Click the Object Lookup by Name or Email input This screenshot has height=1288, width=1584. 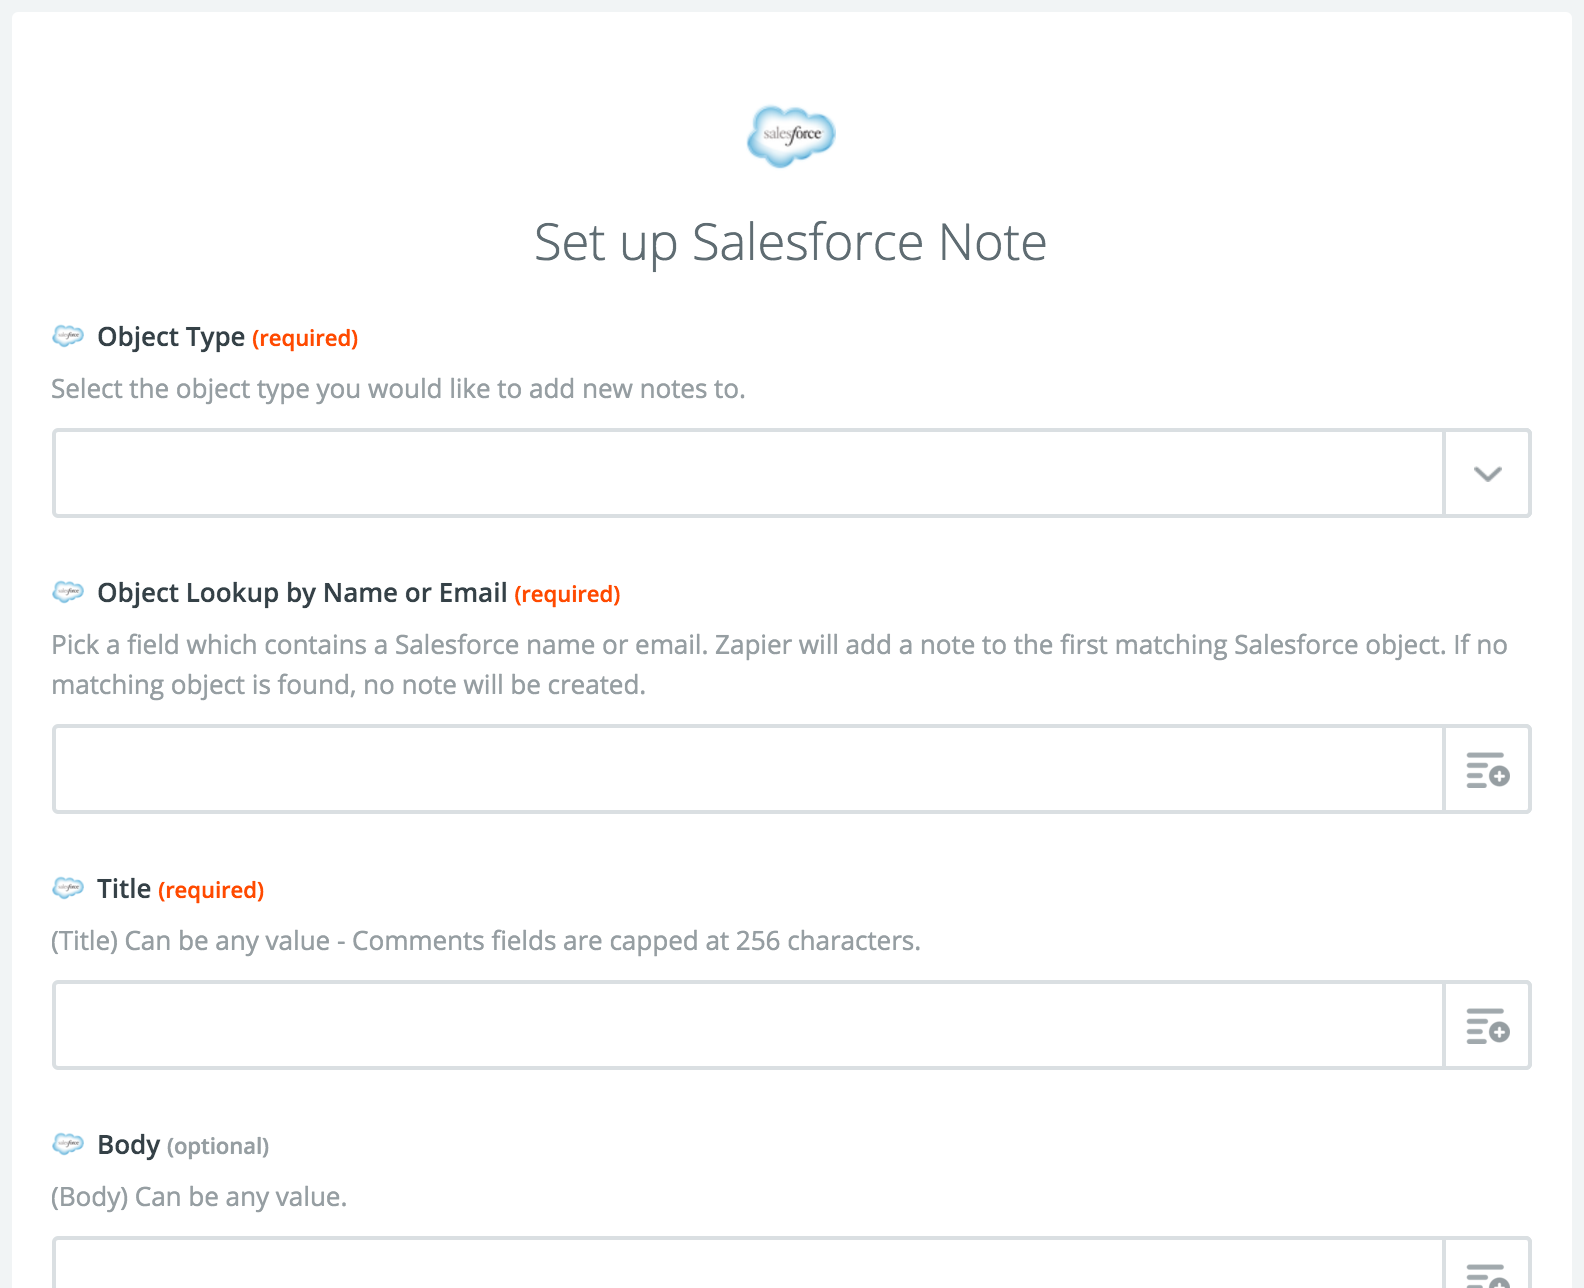coord(748,769)
